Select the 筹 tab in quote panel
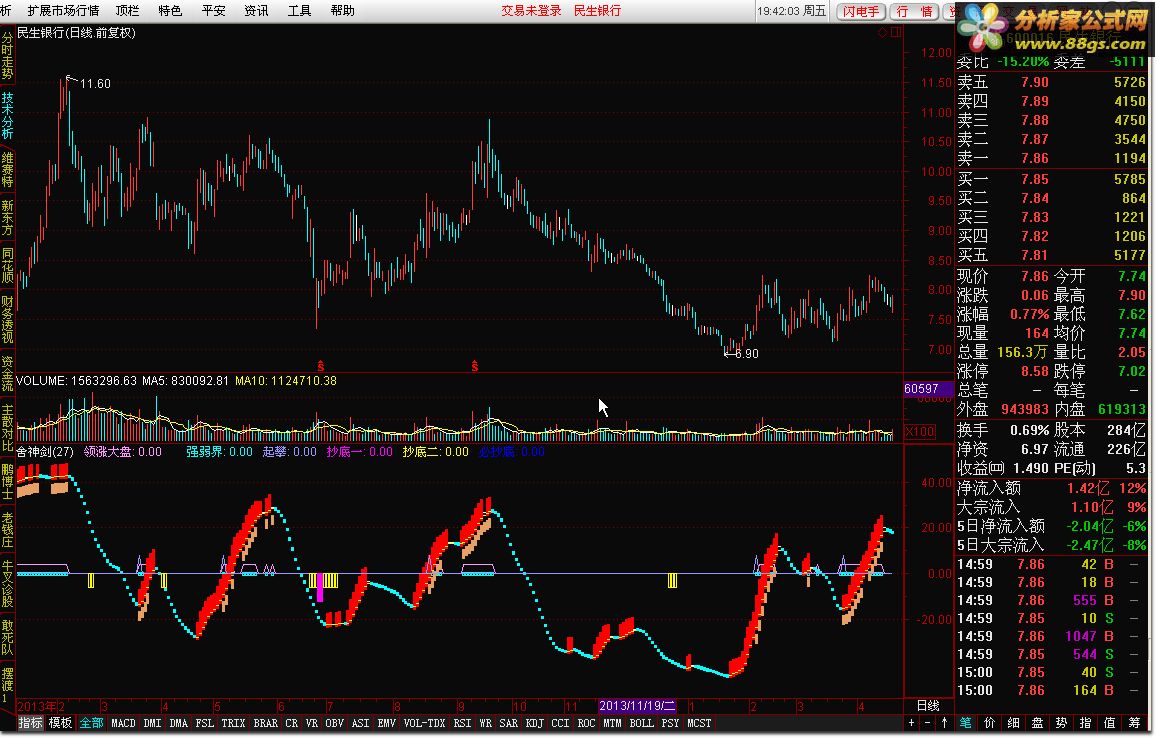1157x738 pixels. click(x=1133, y=723)
